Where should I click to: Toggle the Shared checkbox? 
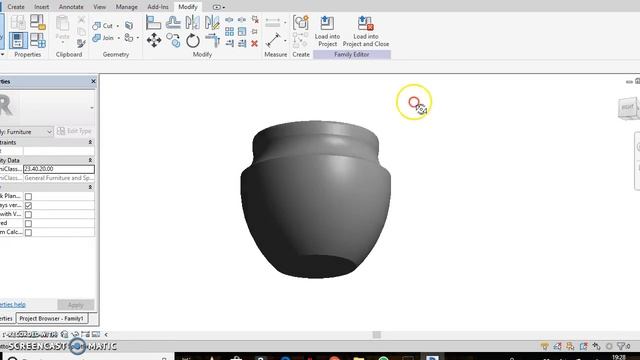click(x=28, y=223)
